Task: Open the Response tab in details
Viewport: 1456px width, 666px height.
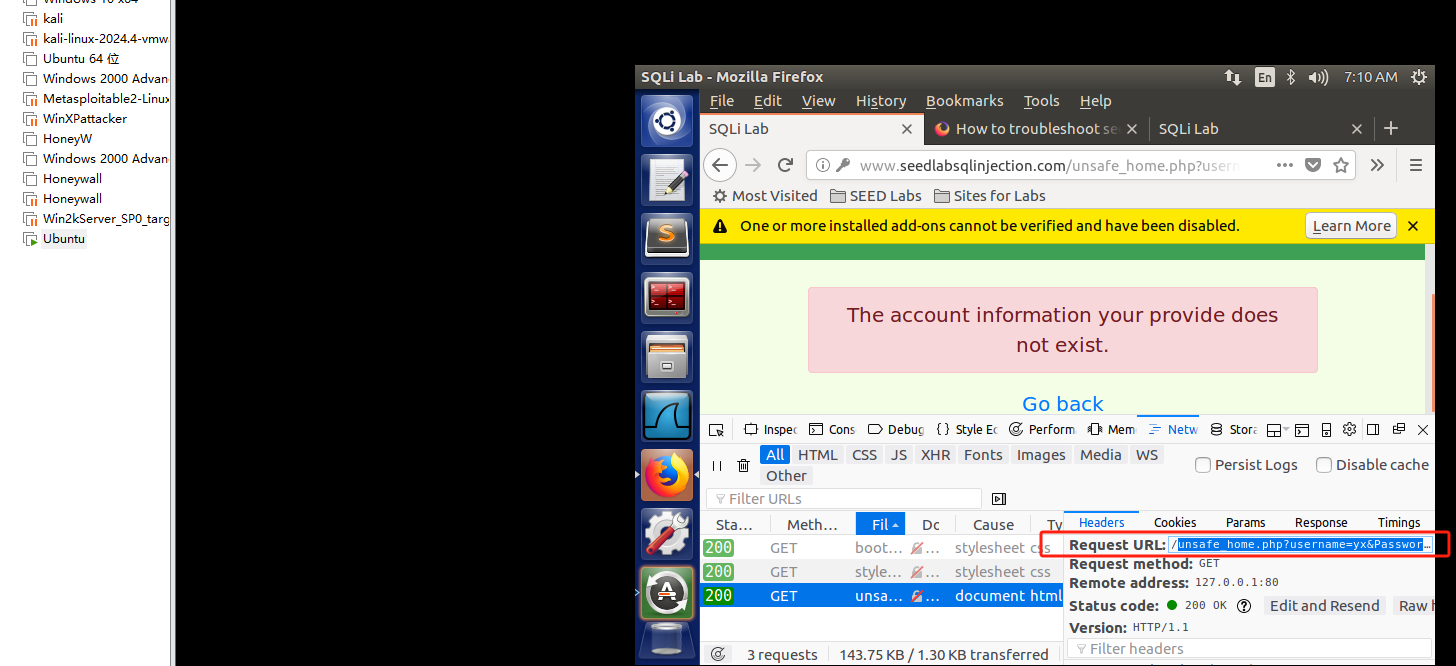Action: click(1321, 522)
